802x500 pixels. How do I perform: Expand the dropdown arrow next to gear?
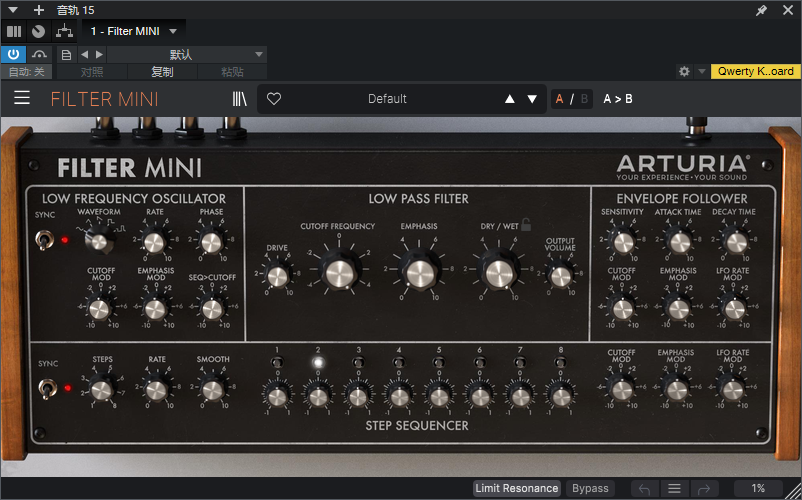tap(702, 72)
